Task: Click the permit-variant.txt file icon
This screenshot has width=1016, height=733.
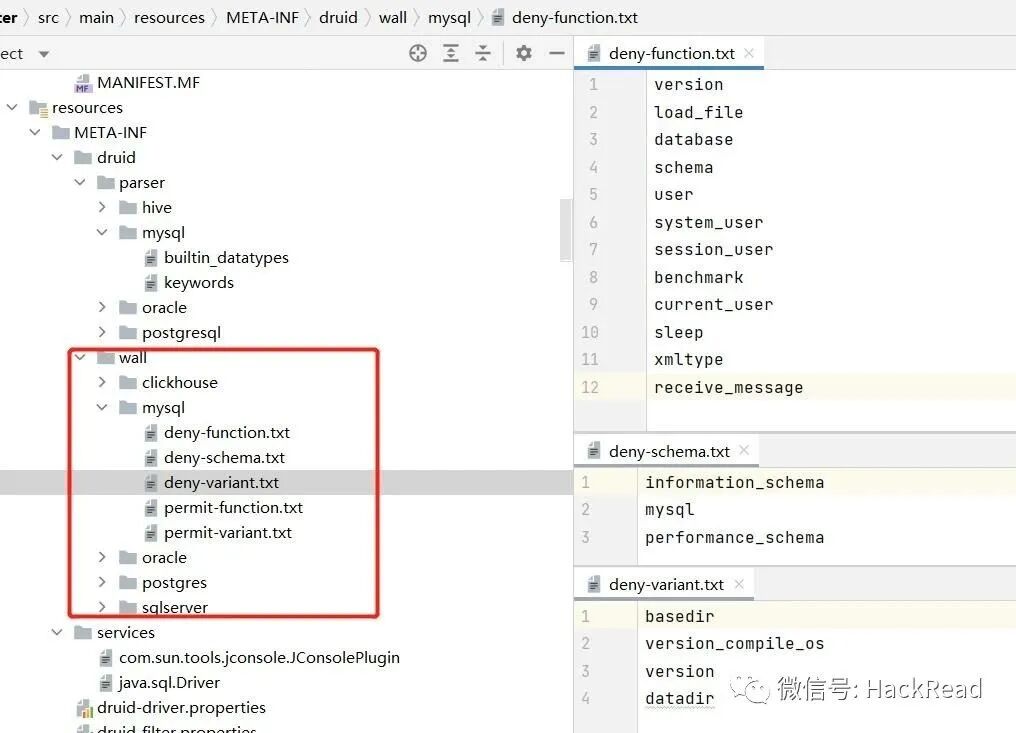Action: 150,533
